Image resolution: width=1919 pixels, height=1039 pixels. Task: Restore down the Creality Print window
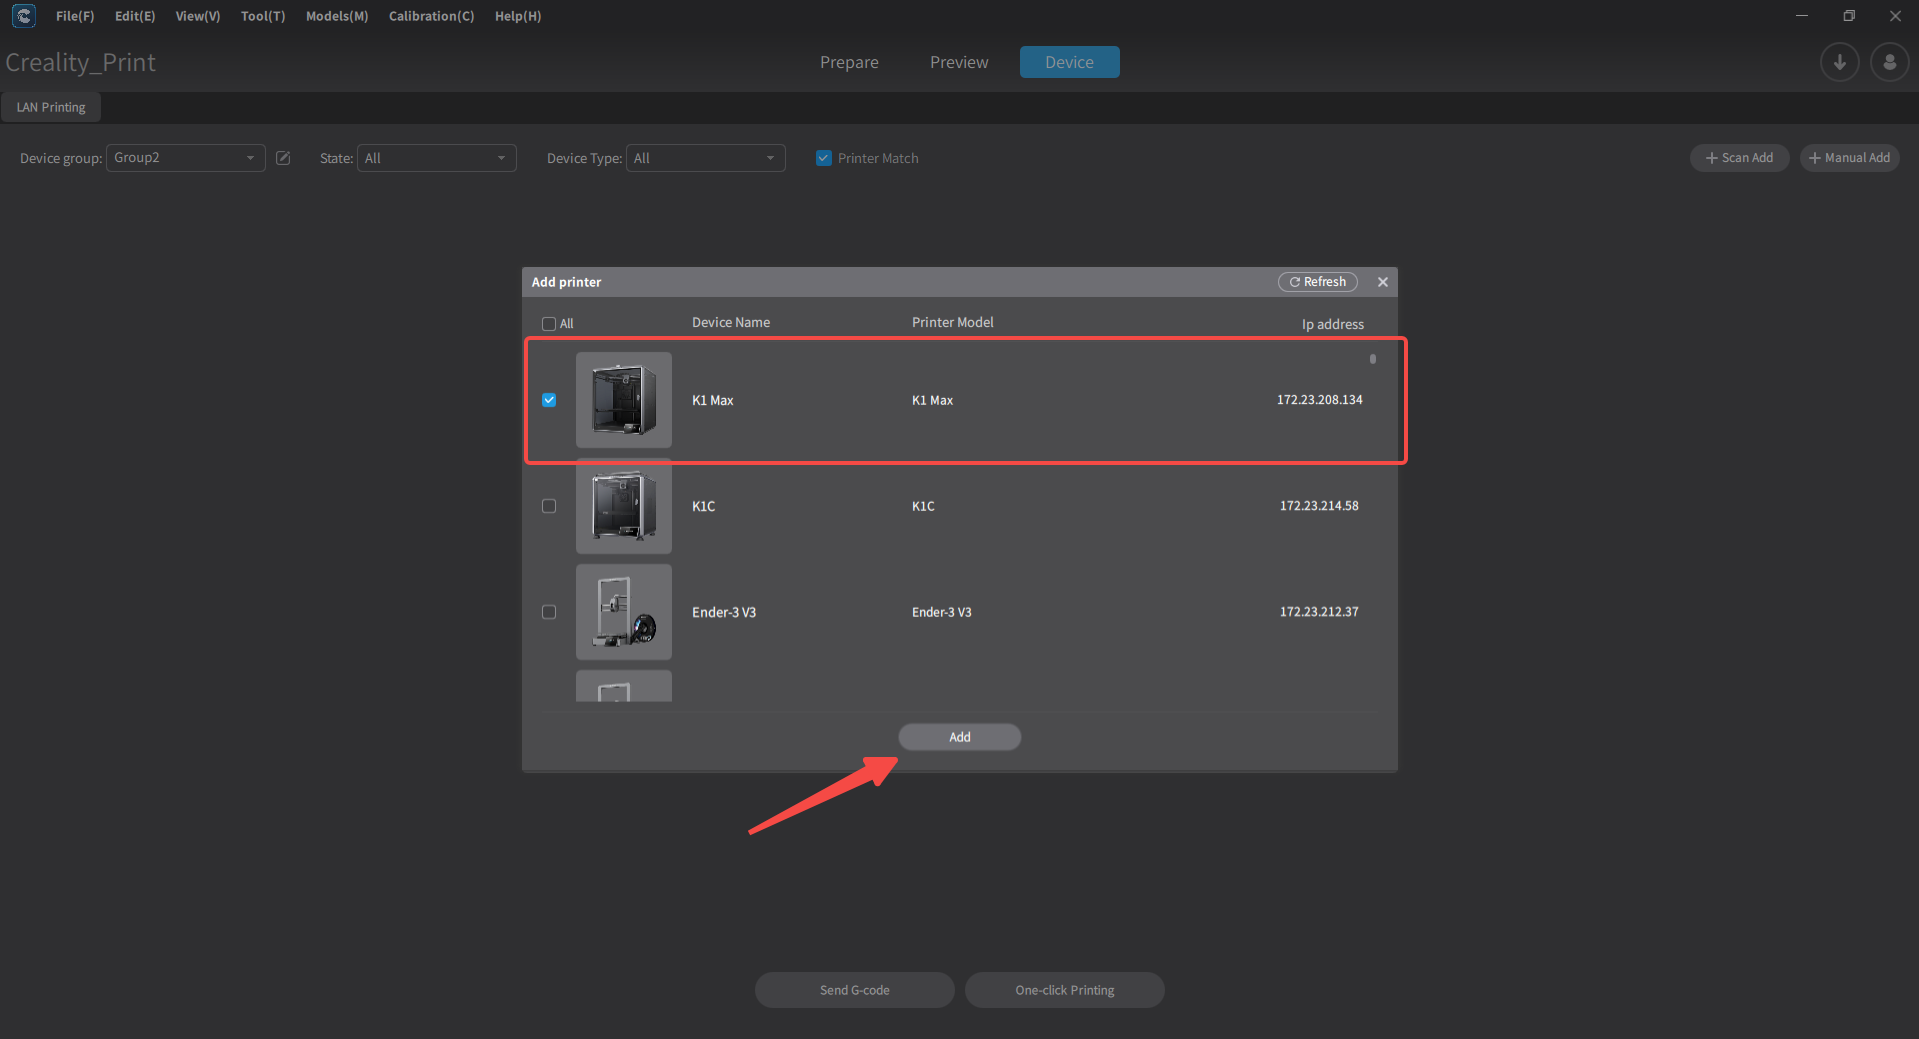coord(1848,16)
